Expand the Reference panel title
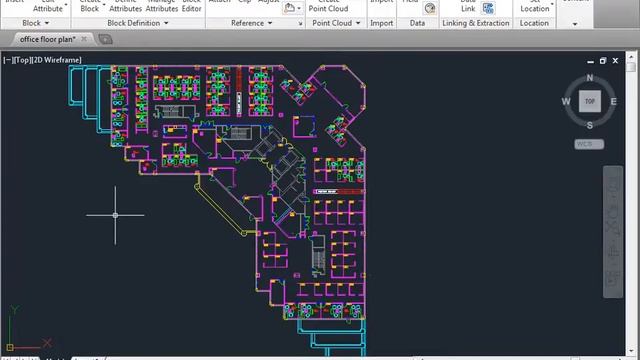Image resolution: width=640 pixels, height=360 pixels. click(251, 23)
